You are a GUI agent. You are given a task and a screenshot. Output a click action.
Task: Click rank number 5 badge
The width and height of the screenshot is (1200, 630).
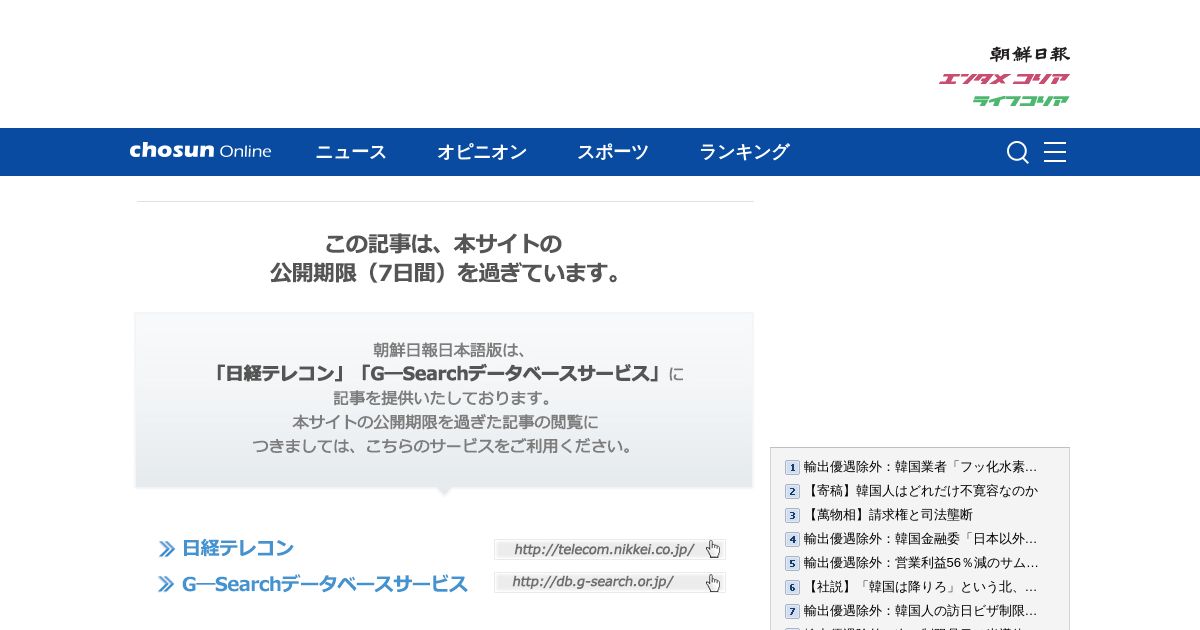[792, 563]
